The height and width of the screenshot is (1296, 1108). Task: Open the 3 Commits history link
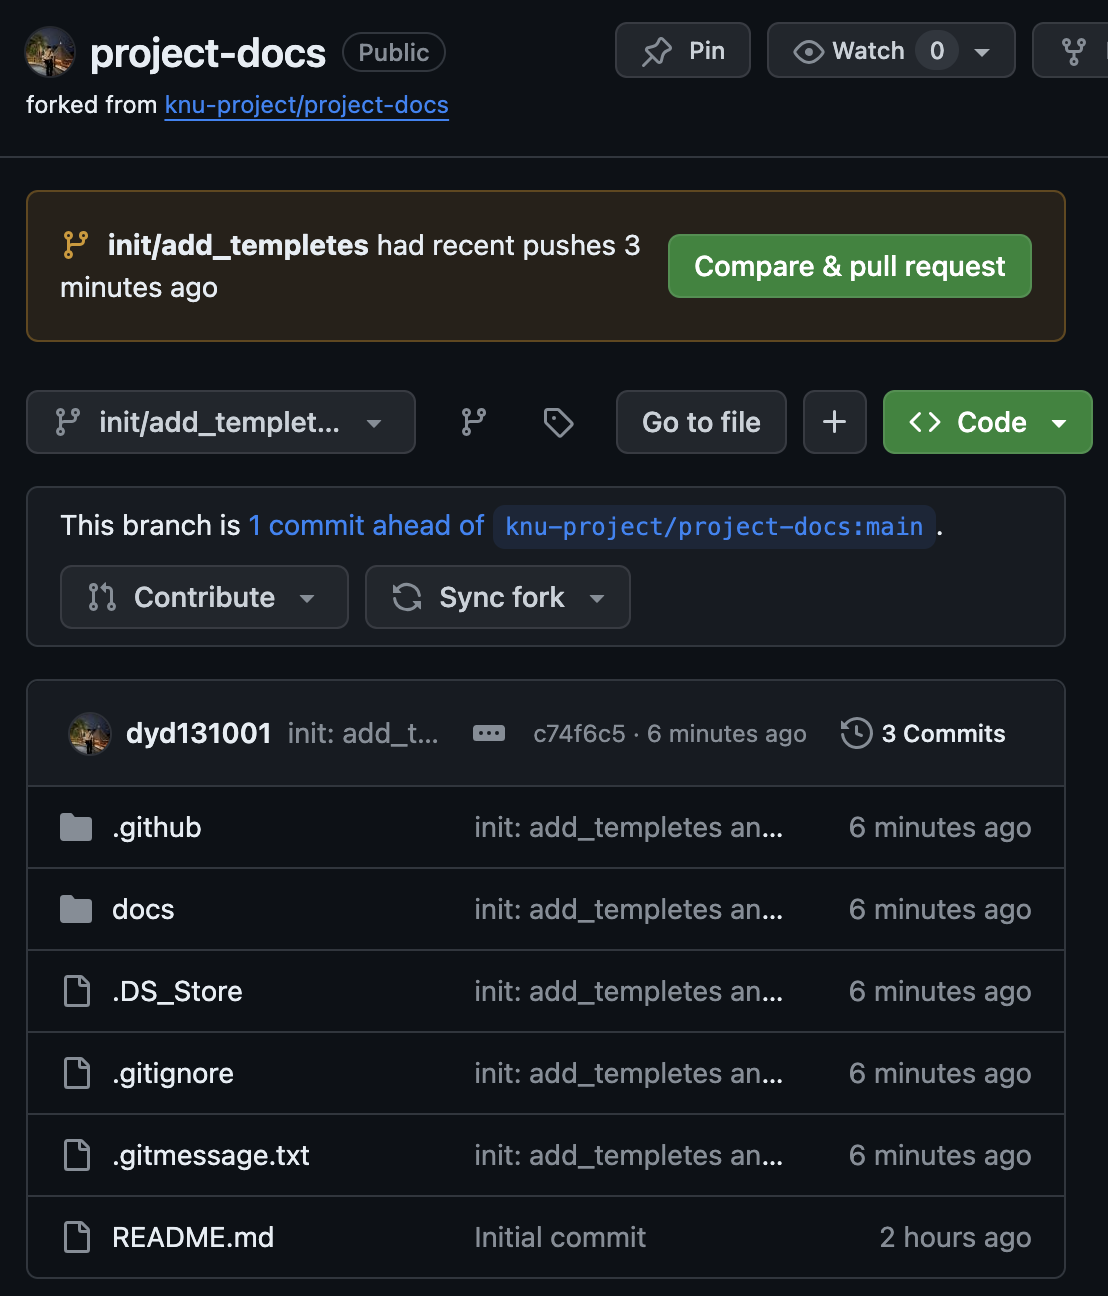coord(923,733)
